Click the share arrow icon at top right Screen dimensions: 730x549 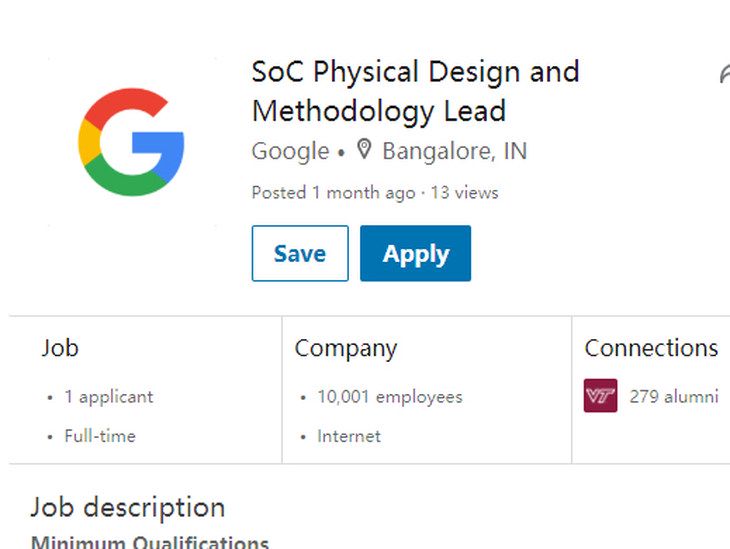tap(724, 75)
